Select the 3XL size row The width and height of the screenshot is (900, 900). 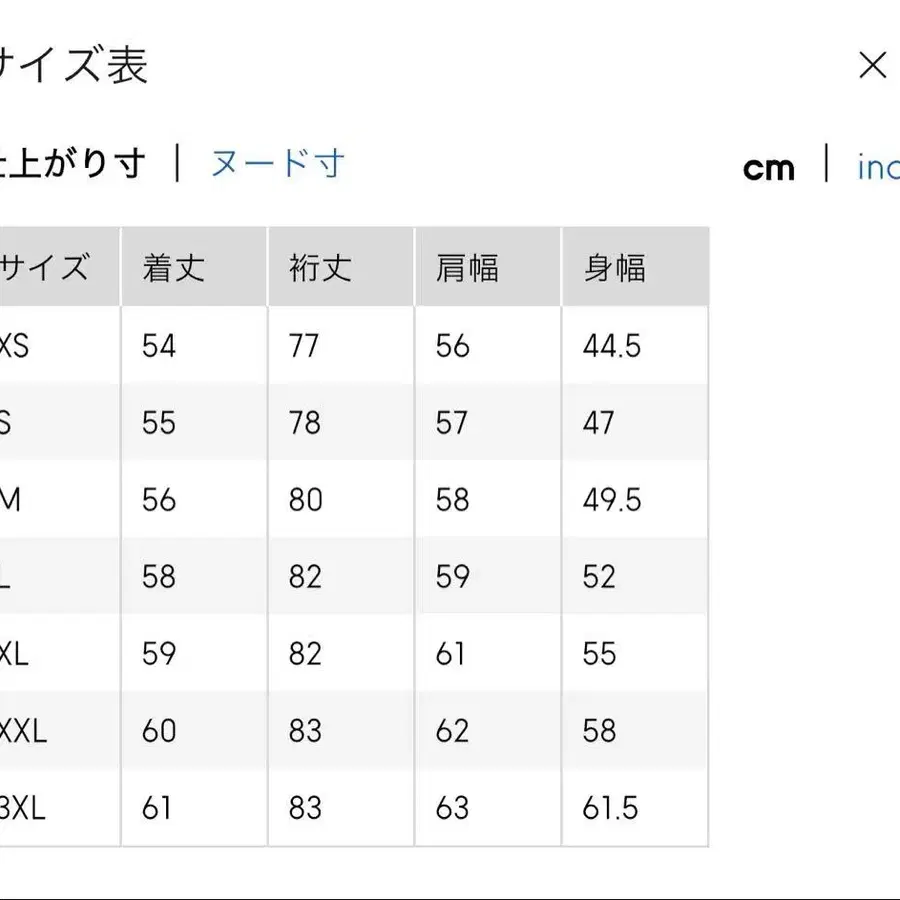tap(25, 808)
